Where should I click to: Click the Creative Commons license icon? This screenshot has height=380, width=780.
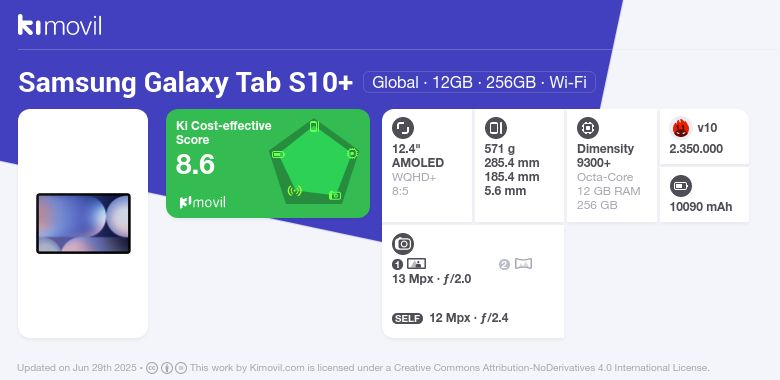click(x=152, y=368)
